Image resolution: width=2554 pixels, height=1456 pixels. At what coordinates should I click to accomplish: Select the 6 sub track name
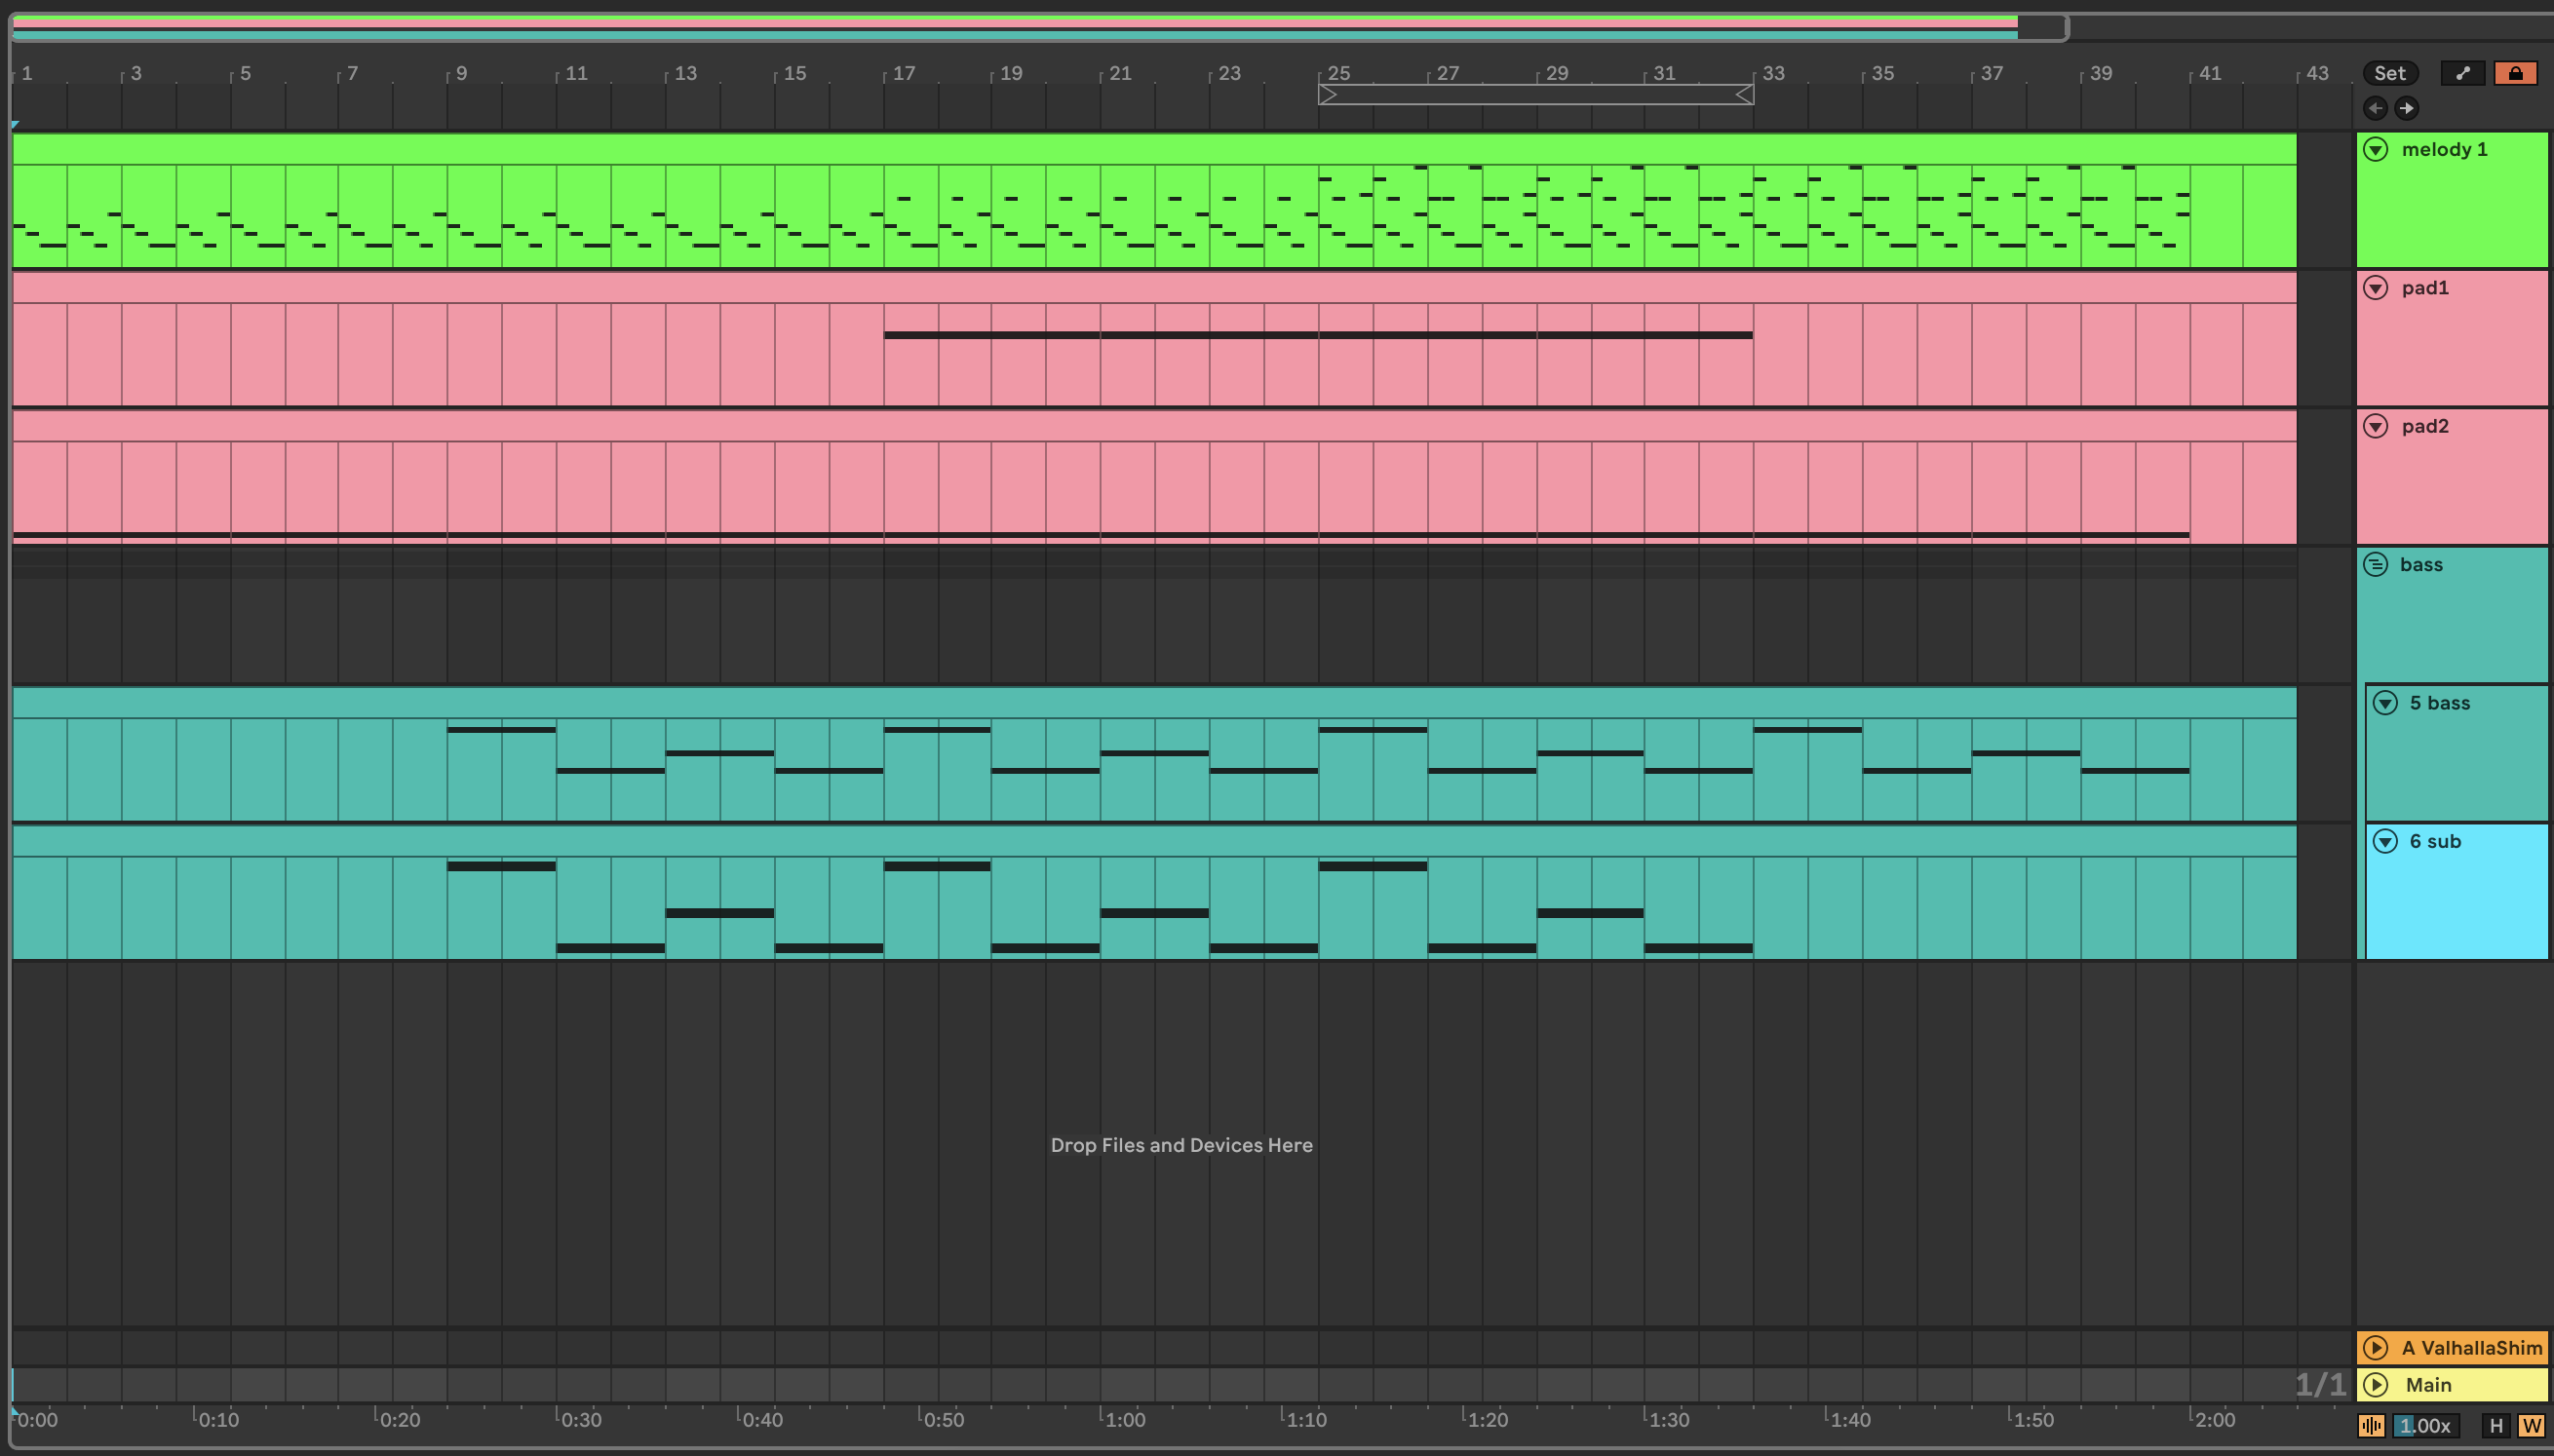[x=2435, y=842]
